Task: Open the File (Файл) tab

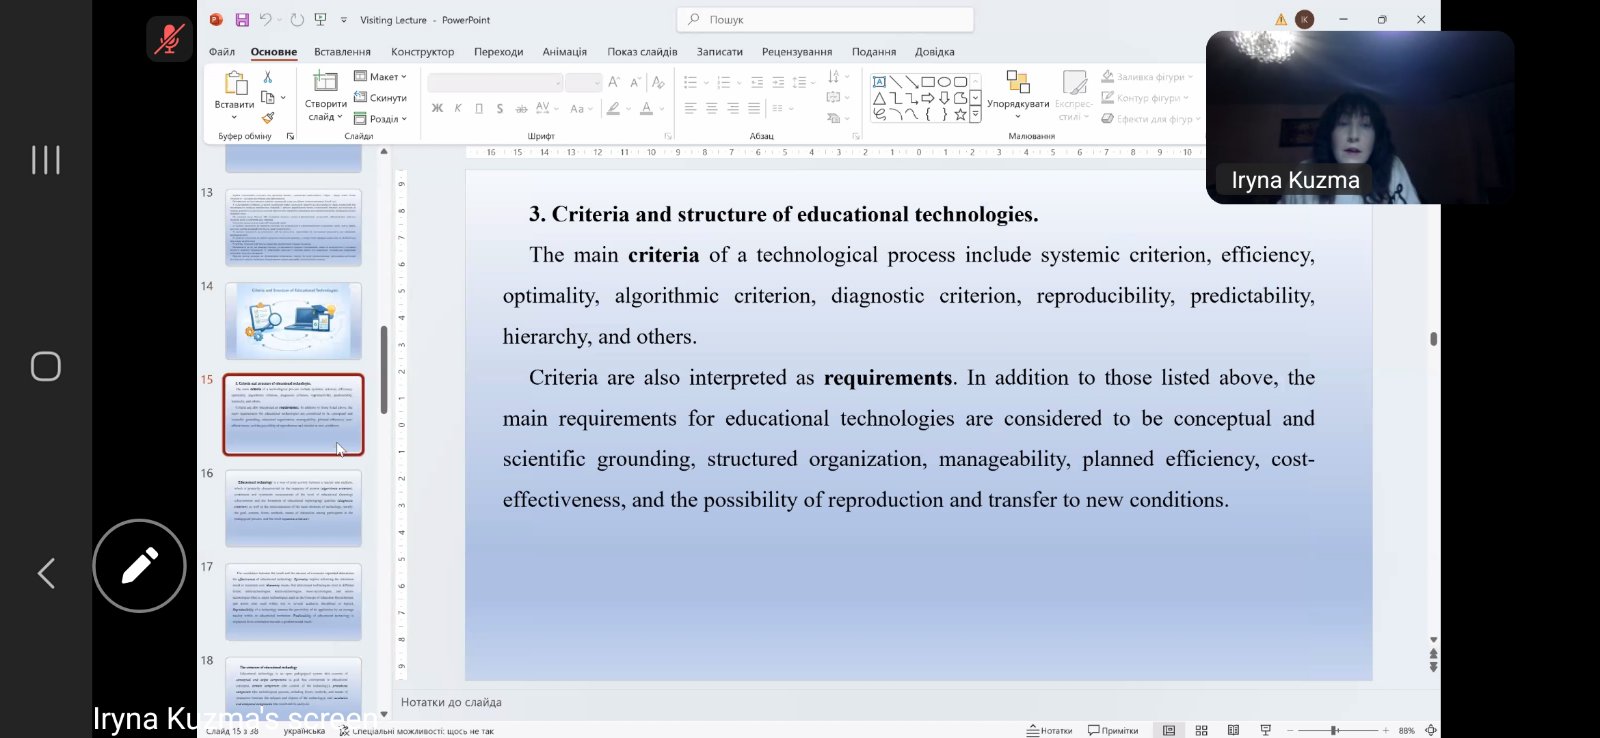Action: [222, 51]
